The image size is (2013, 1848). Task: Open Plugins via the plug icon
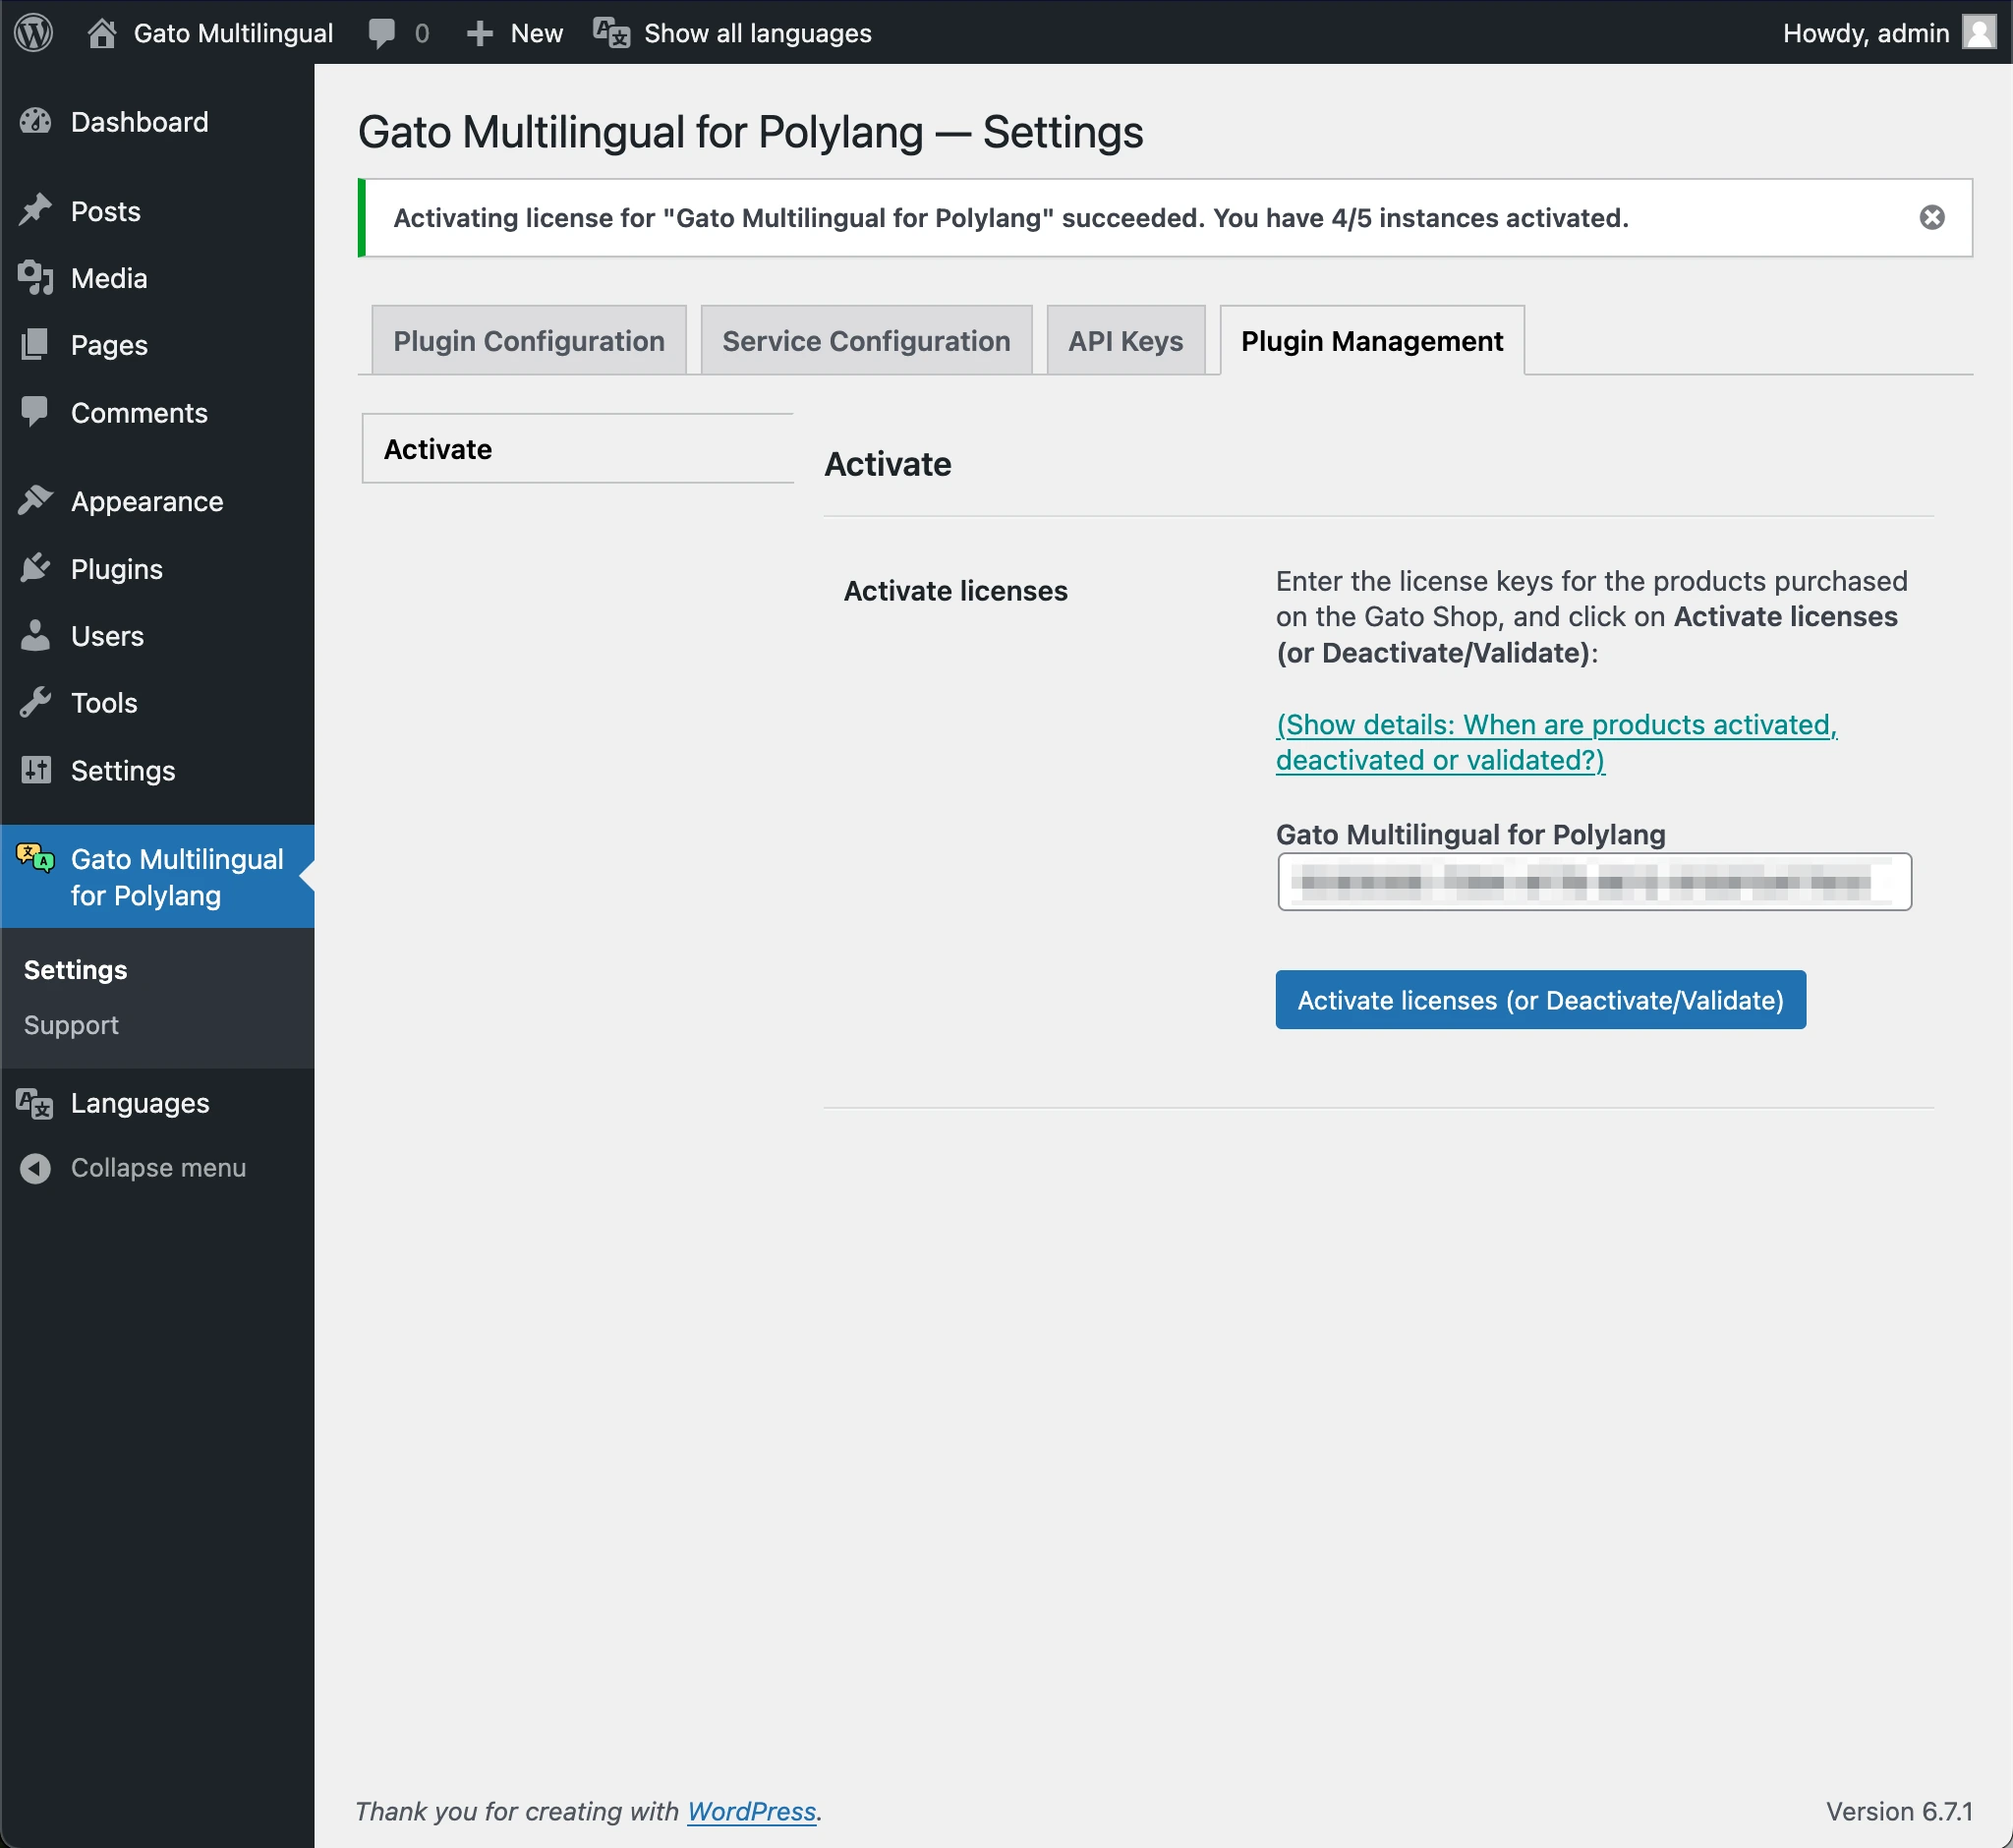[36, 569]
